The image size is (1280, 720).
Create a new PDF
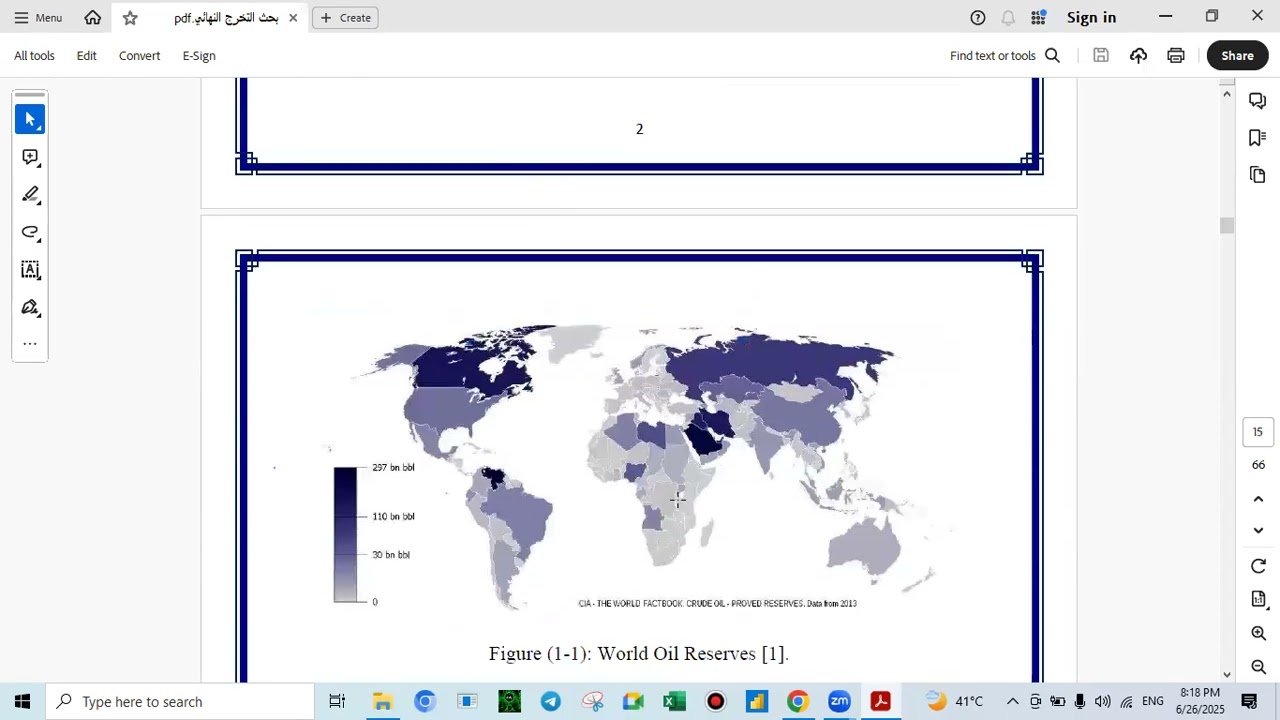[x=345, y=17]
